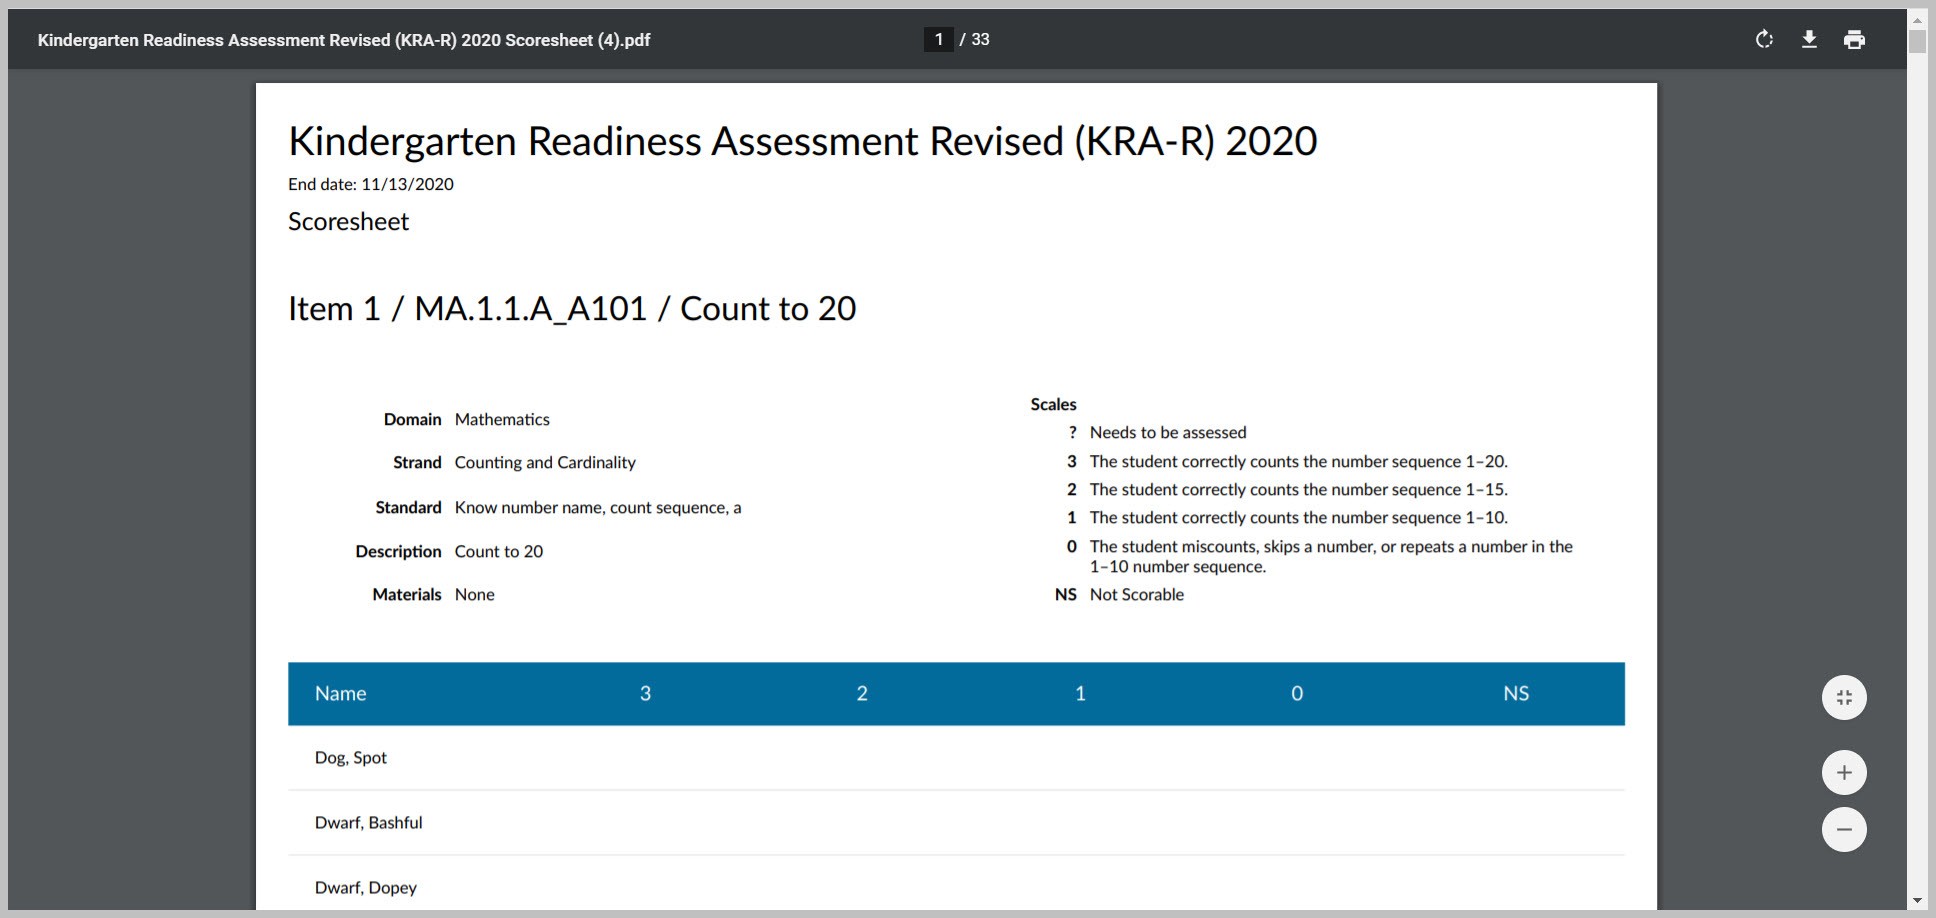Viewport: 1936px width, 918px height.
Task: Click the 'Count to 20' description value
Action: 499,551
